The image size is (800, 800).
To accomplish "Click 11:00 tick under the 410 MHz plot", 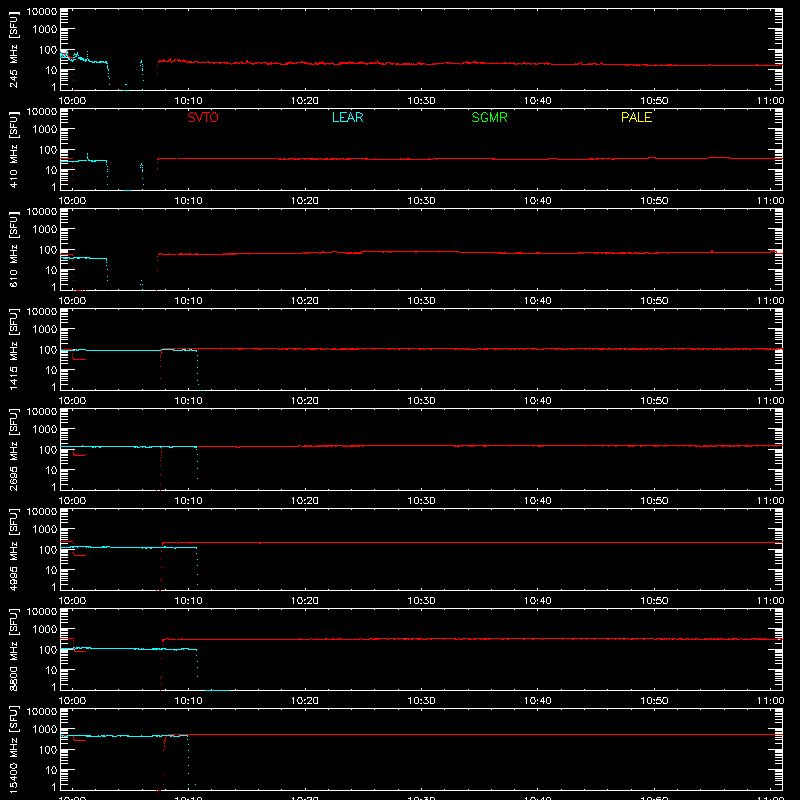I will point(770,201).
